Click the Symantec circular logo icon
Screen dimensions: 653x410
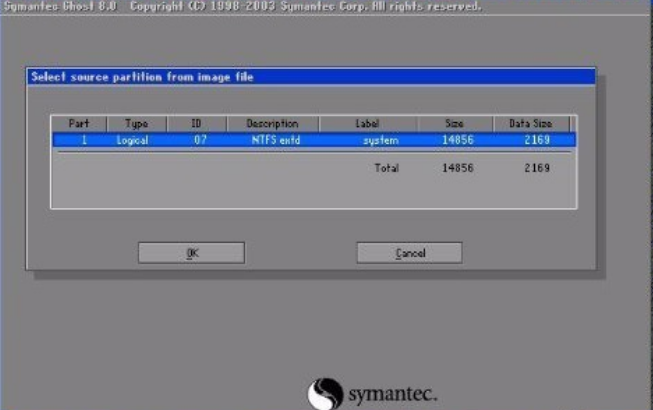(x=325, y=393)
